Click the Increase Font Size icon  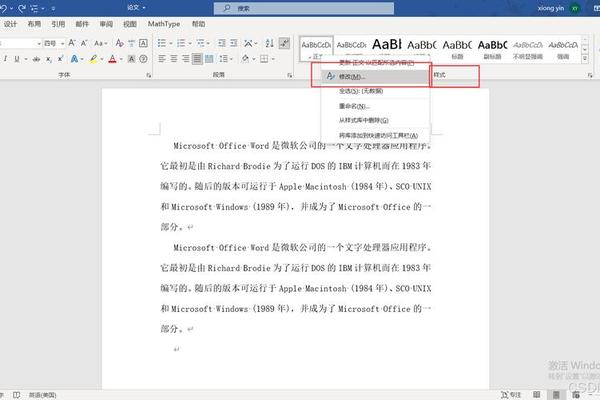[x=72, y=43]
